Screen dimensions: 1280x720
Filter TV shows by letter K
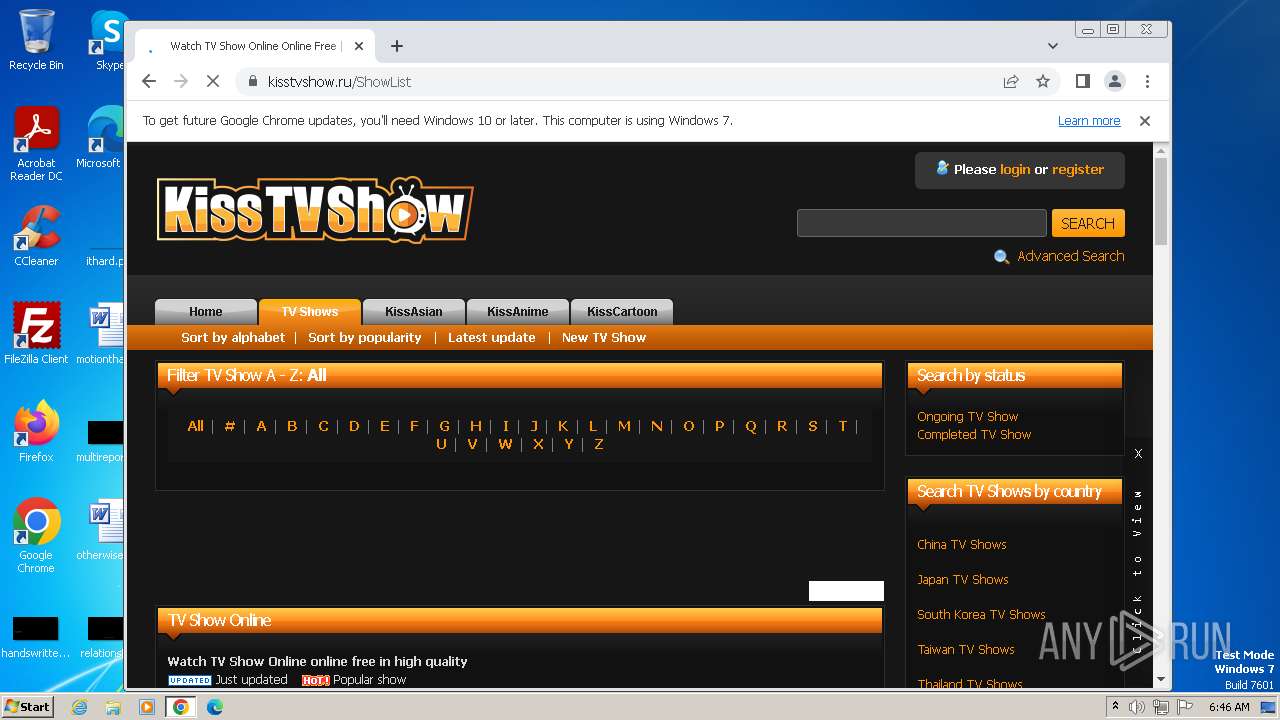click(563, 426)
